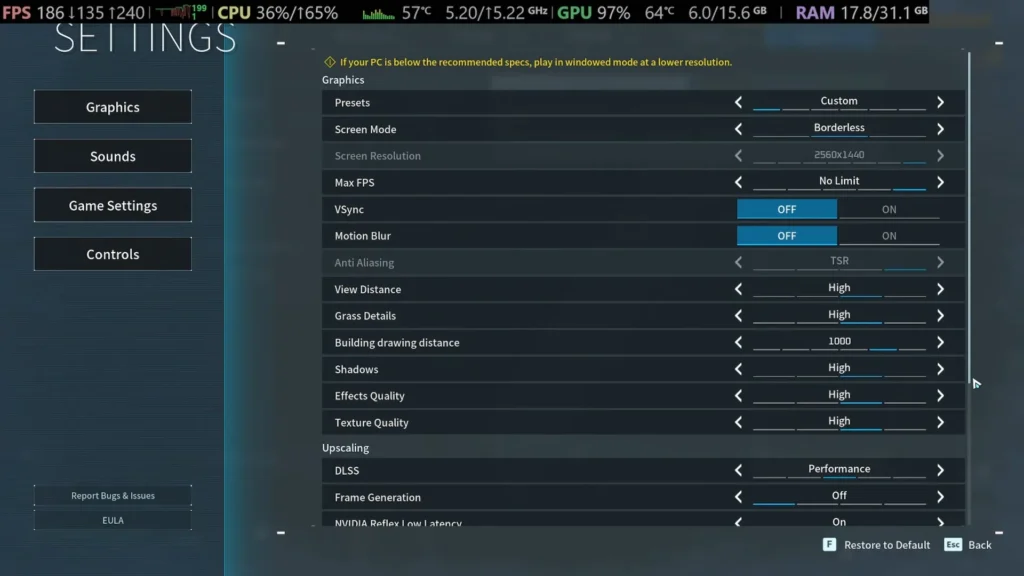Click previous arrow for Screen Mode
The width and height of the screenshot is (1024, 576).
click(x=739, y=129)
